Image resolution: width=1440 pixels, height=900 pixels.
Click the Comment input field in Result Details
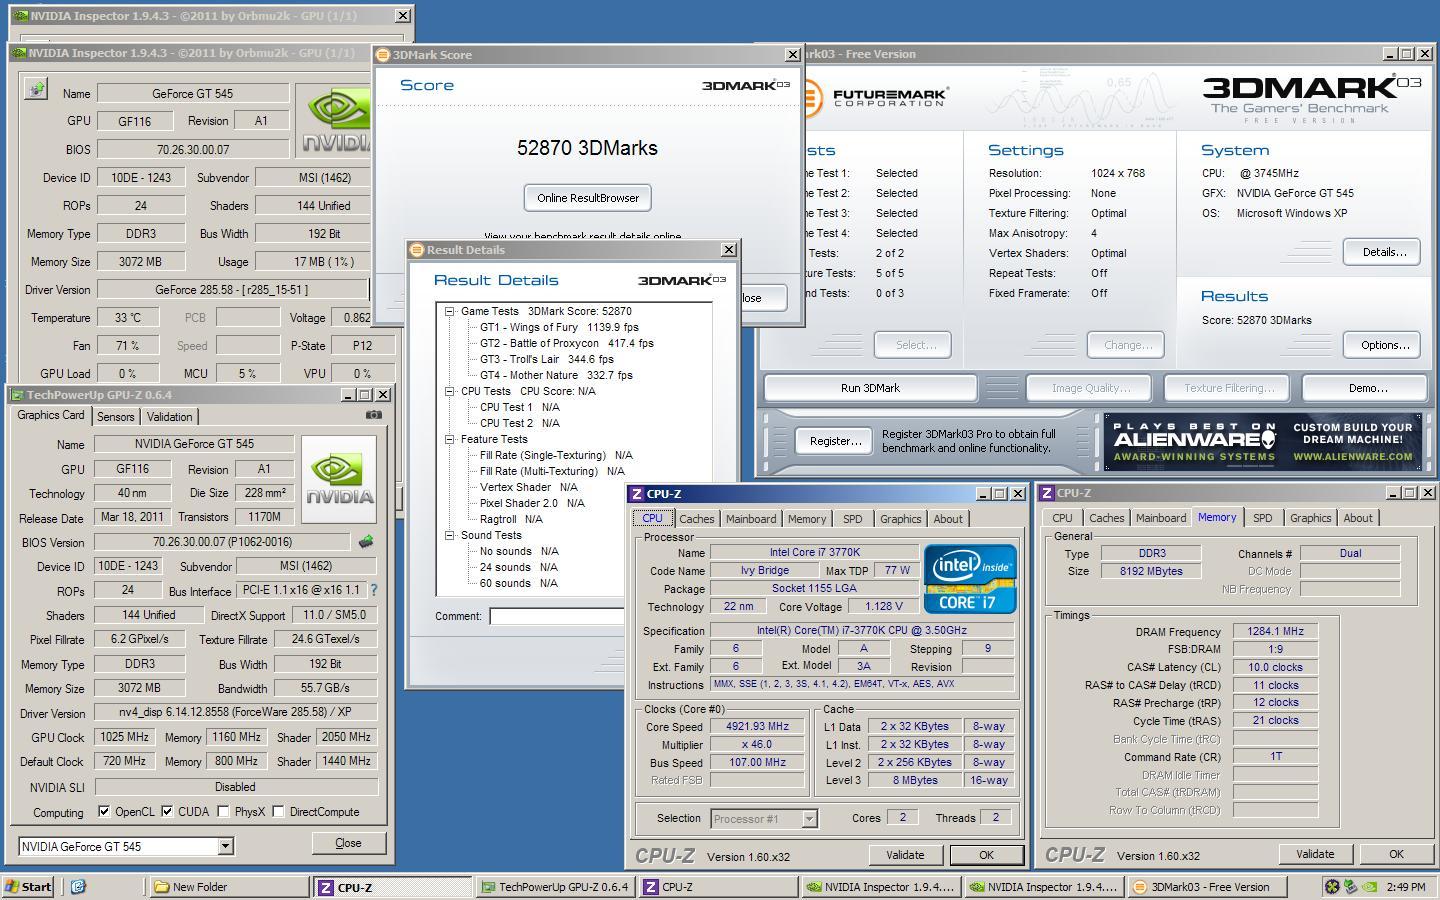coord(557,616)
